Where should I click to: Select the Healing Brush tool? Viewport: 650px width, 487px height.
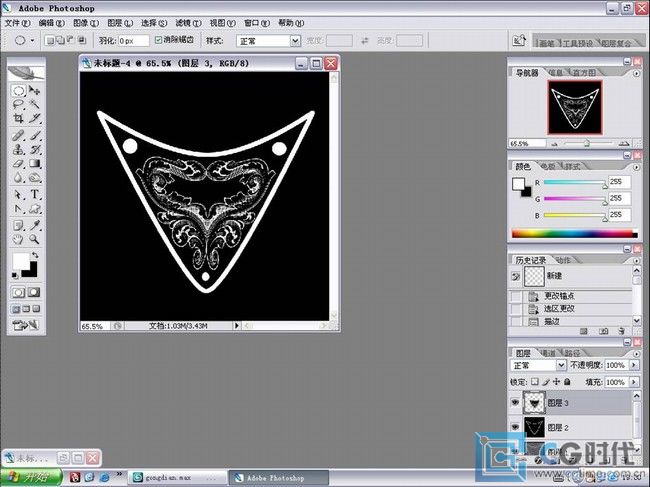(x=18, y=135)
